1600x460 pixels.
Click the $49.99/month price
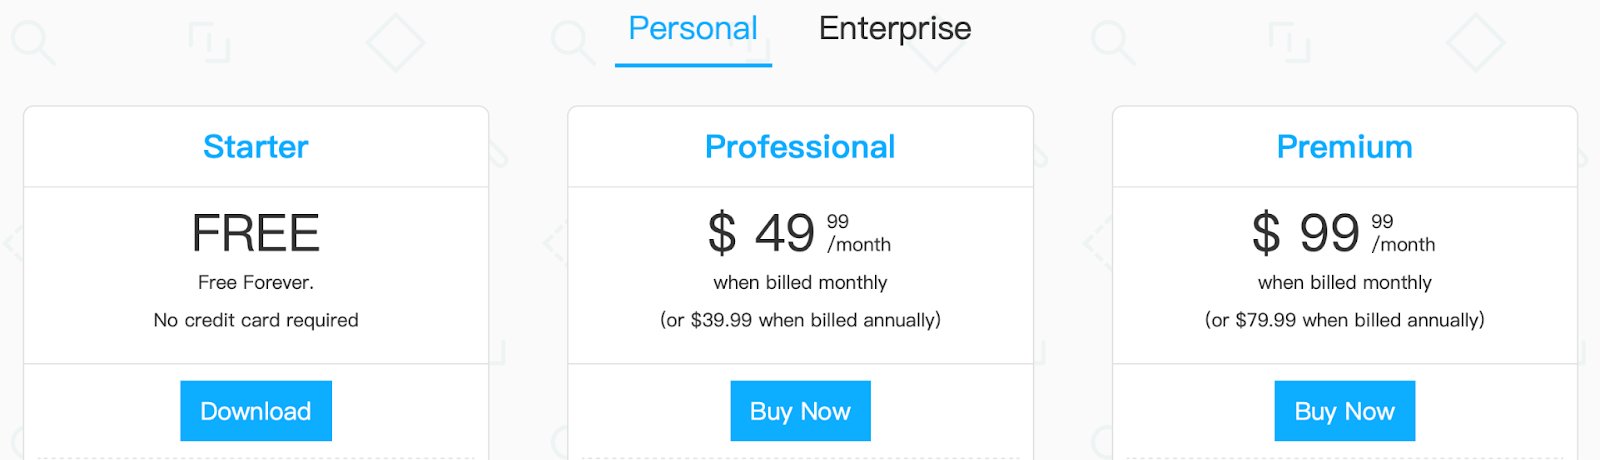[799, 233]
